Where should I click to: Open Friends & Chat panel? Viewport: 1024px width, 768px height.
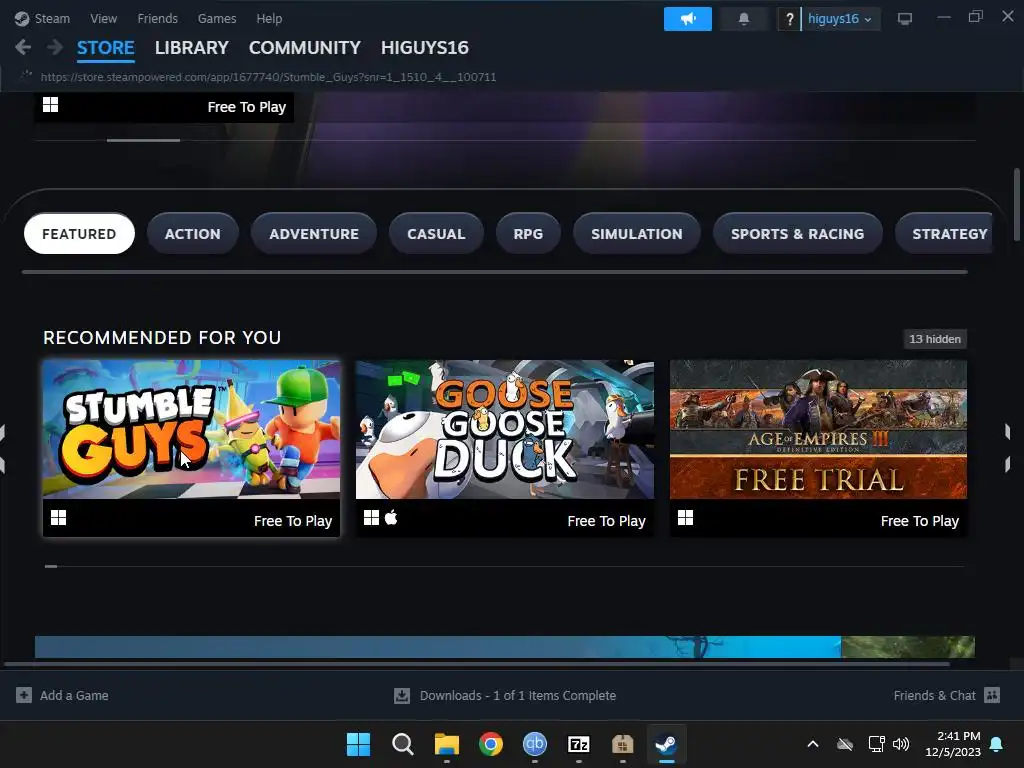tap(935, 696)
